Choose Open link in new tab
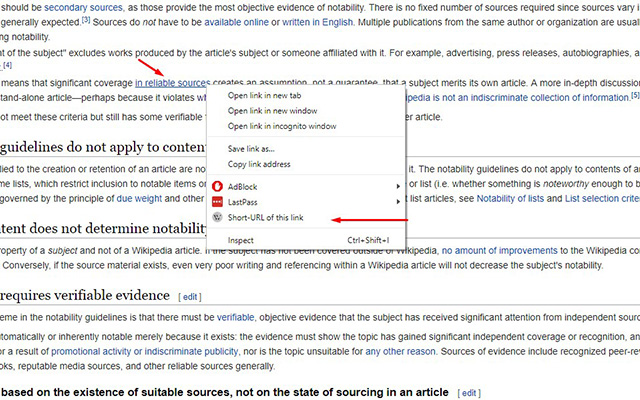Image resolution: width=640 pixels, height=400 pixels. coord(264,96)
